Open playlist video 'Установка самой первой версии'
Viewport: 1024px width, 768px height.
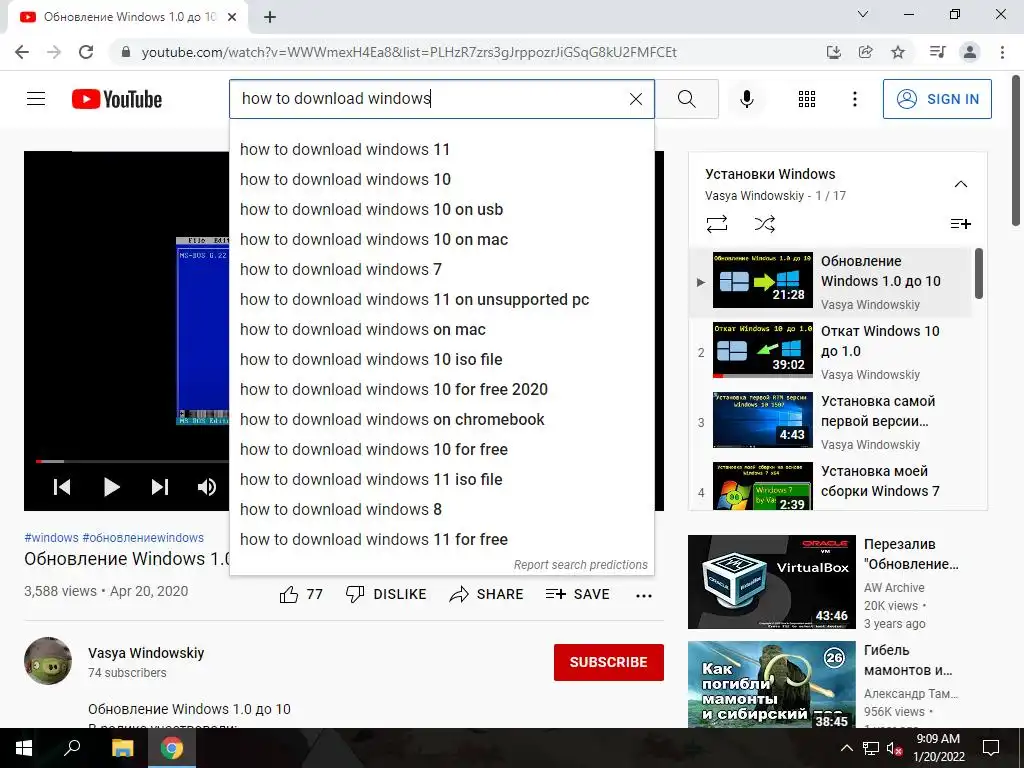coord(831,421)
